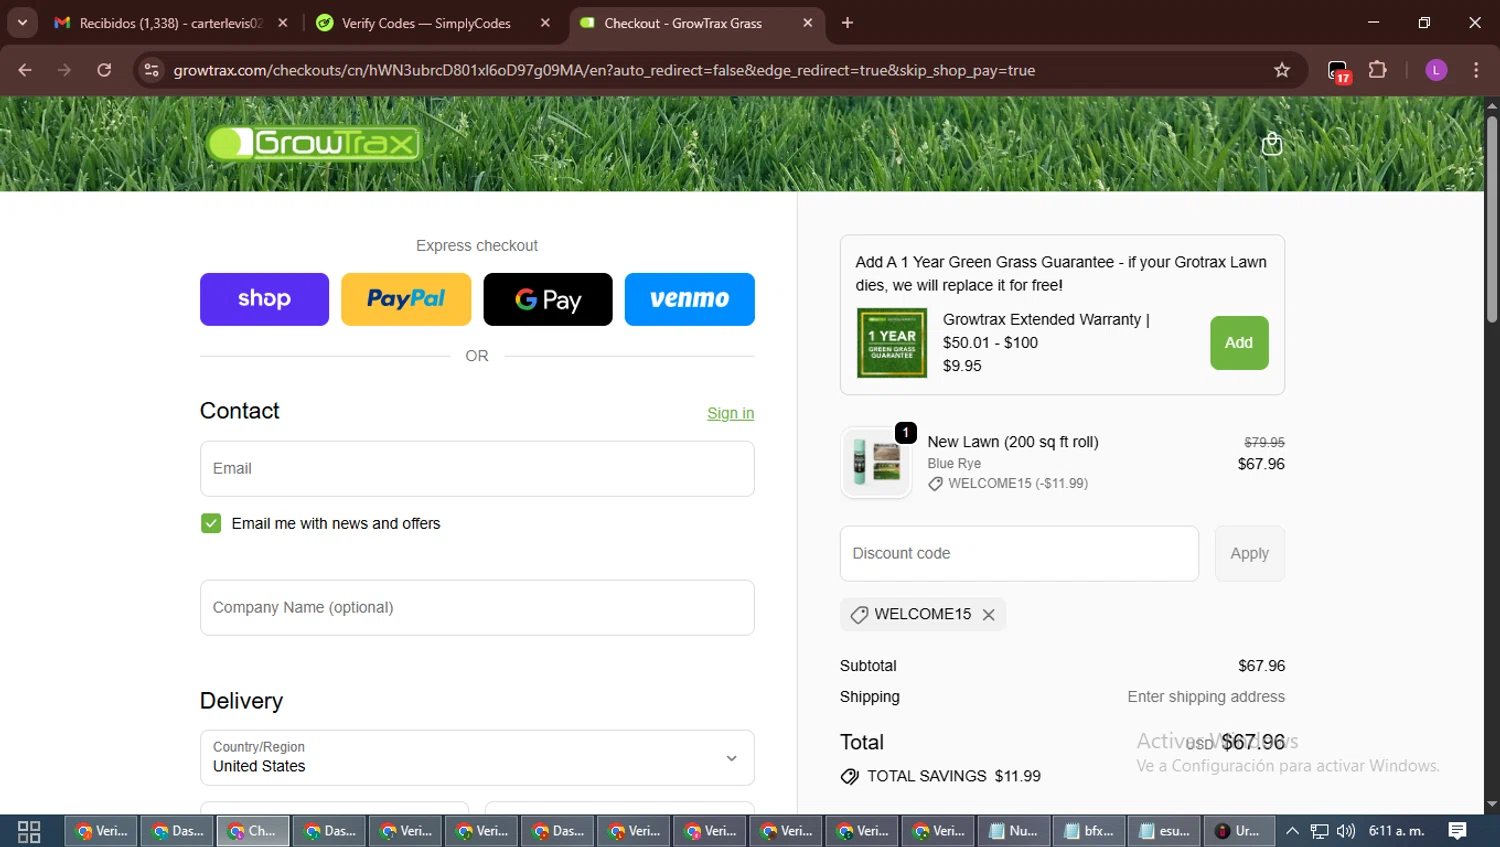Open the 'Ch...' Chrome taskbar window
The image size is (1500, 847).
[253, 831]
